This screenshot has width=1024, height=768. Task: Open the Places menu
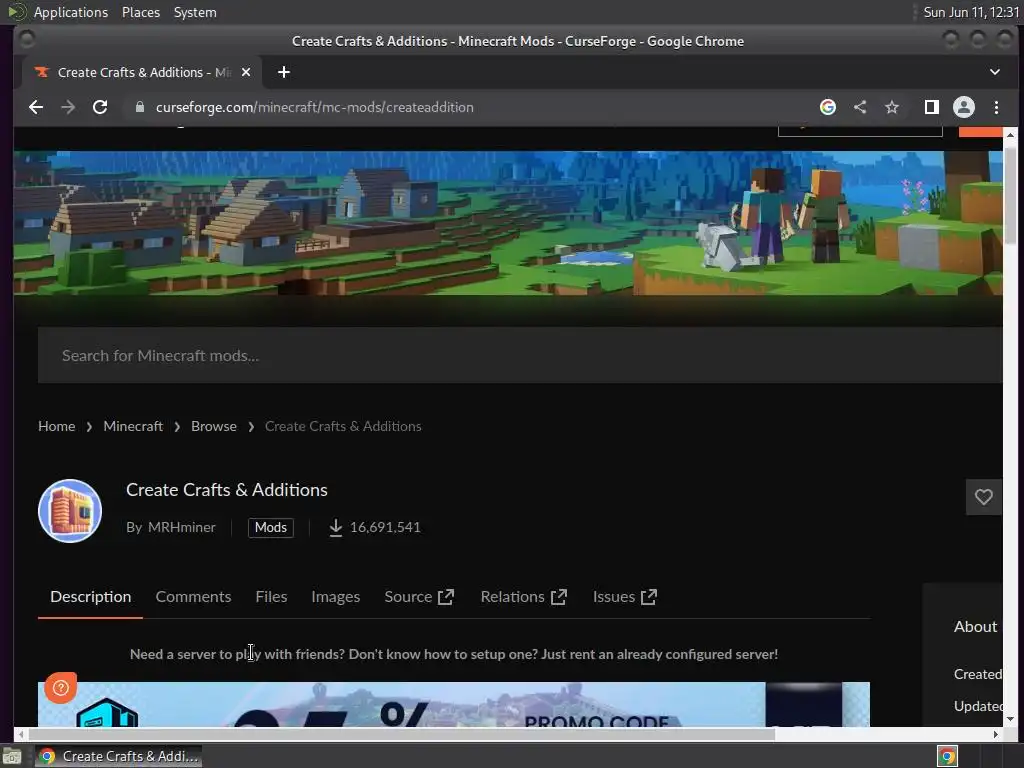[x=141, y=12]
